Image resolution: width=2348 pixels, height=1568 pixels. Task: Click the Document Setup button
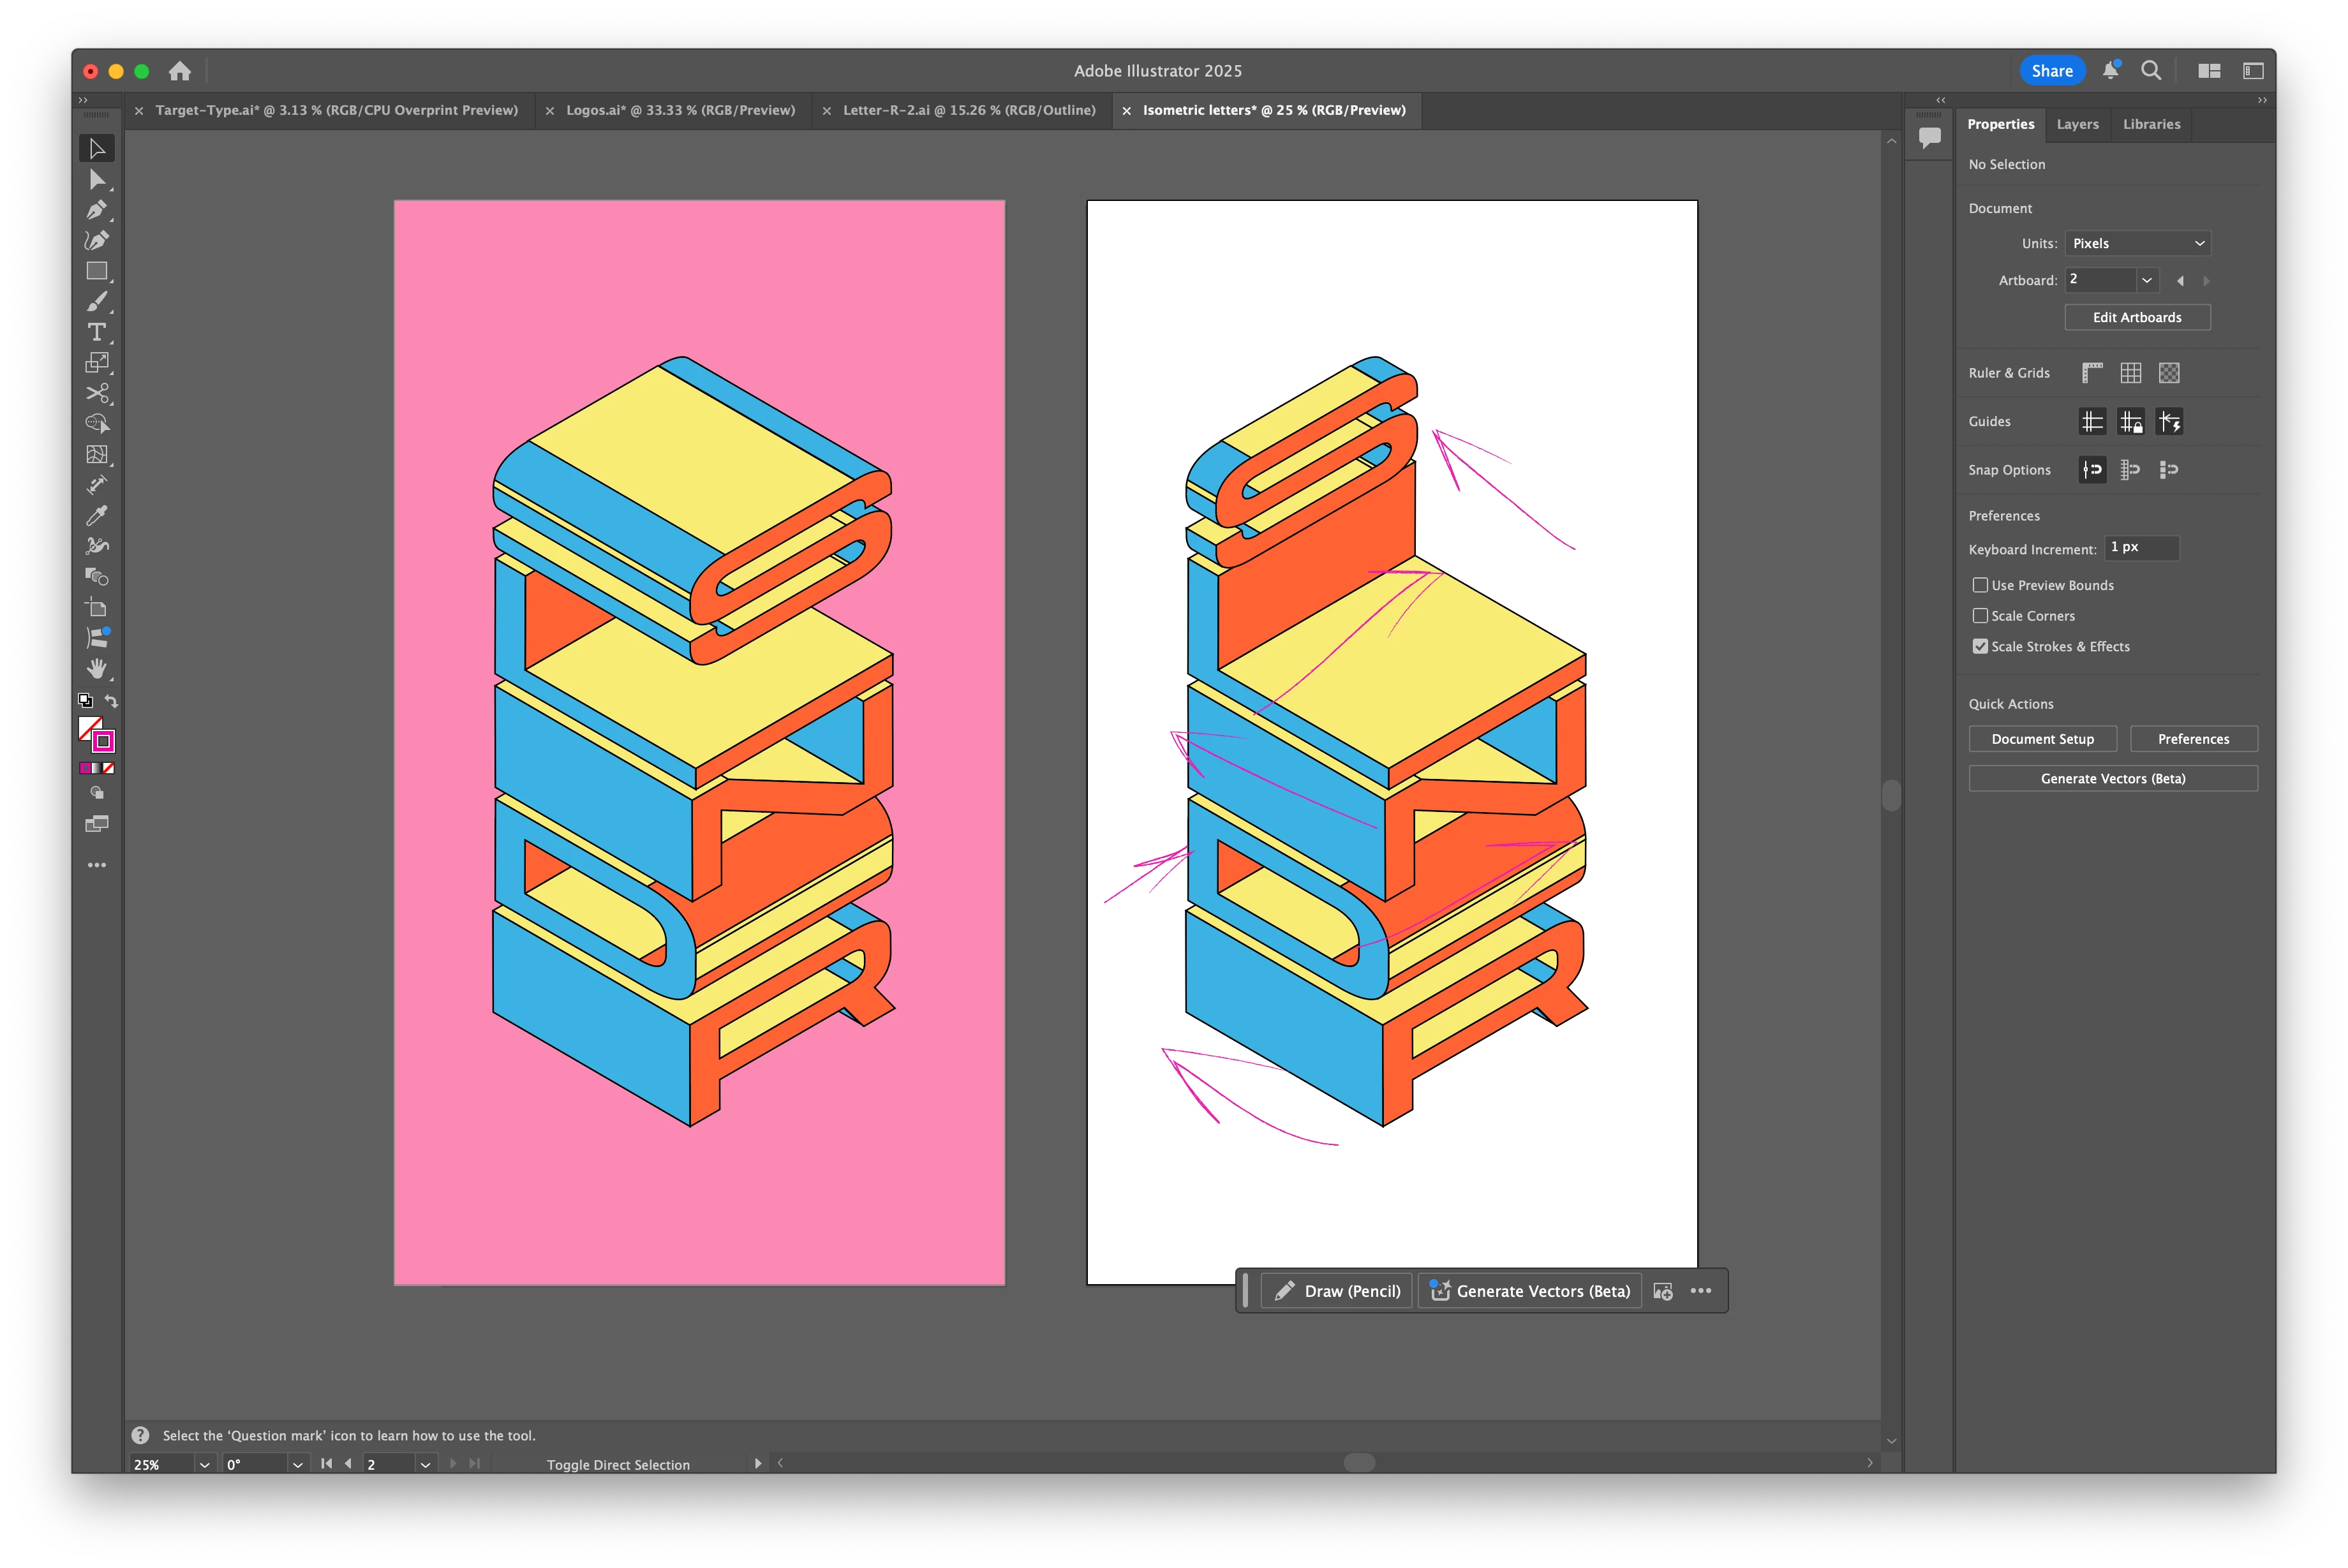[2042, 739]
